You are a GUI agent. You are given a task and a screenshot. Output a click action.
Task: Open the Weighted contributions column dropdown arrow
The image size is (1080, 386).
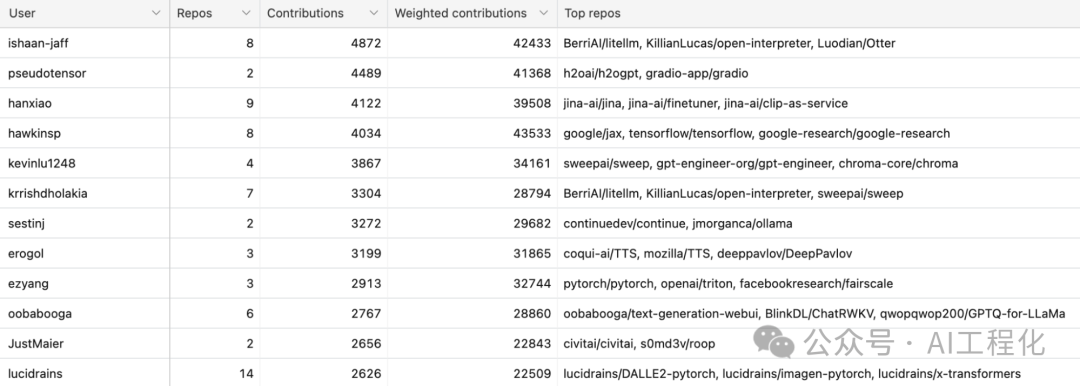point(543,13)
